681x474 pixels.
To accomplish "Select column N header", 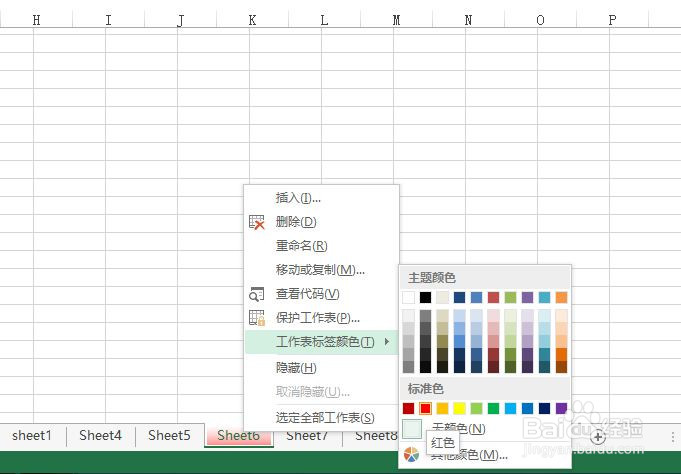I will [x=468, y=20].
